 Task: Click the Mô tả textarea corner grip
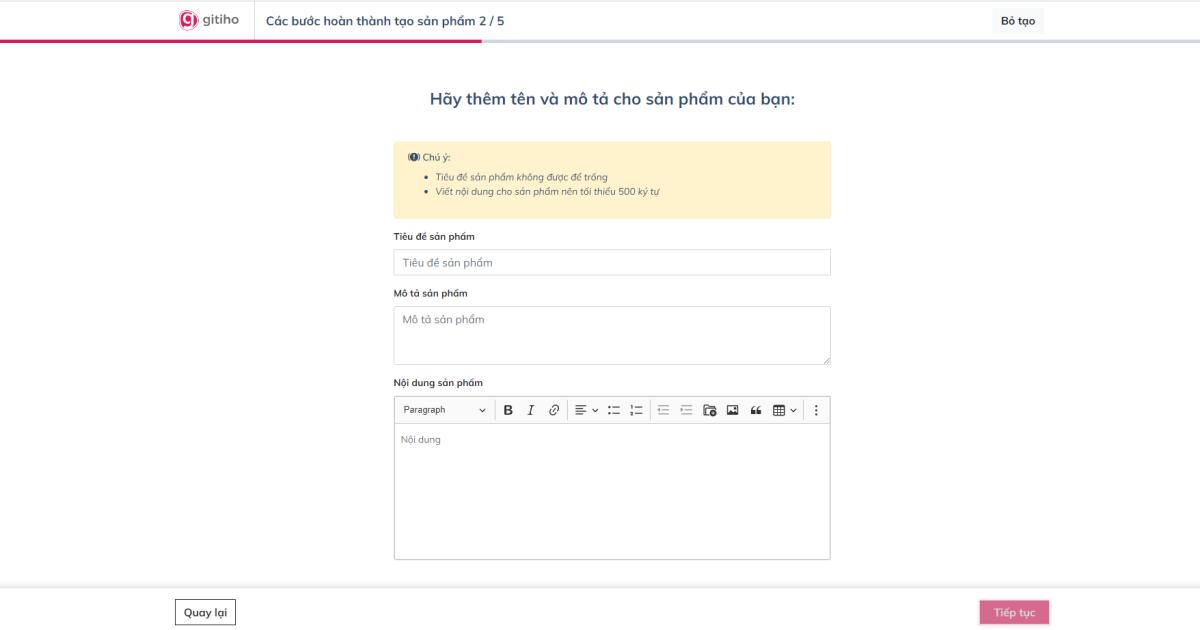tap(825, 359)
